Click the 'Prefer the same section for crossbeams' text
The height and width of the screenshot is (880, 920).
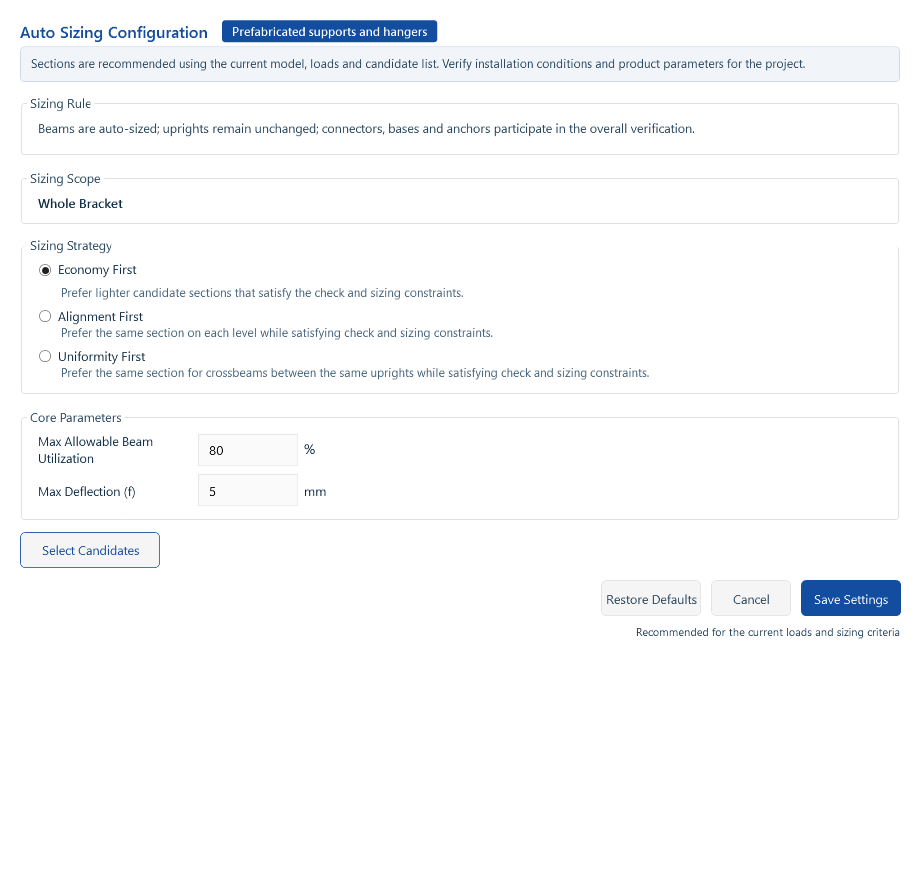pyautogui.click(x=355, y=373)
